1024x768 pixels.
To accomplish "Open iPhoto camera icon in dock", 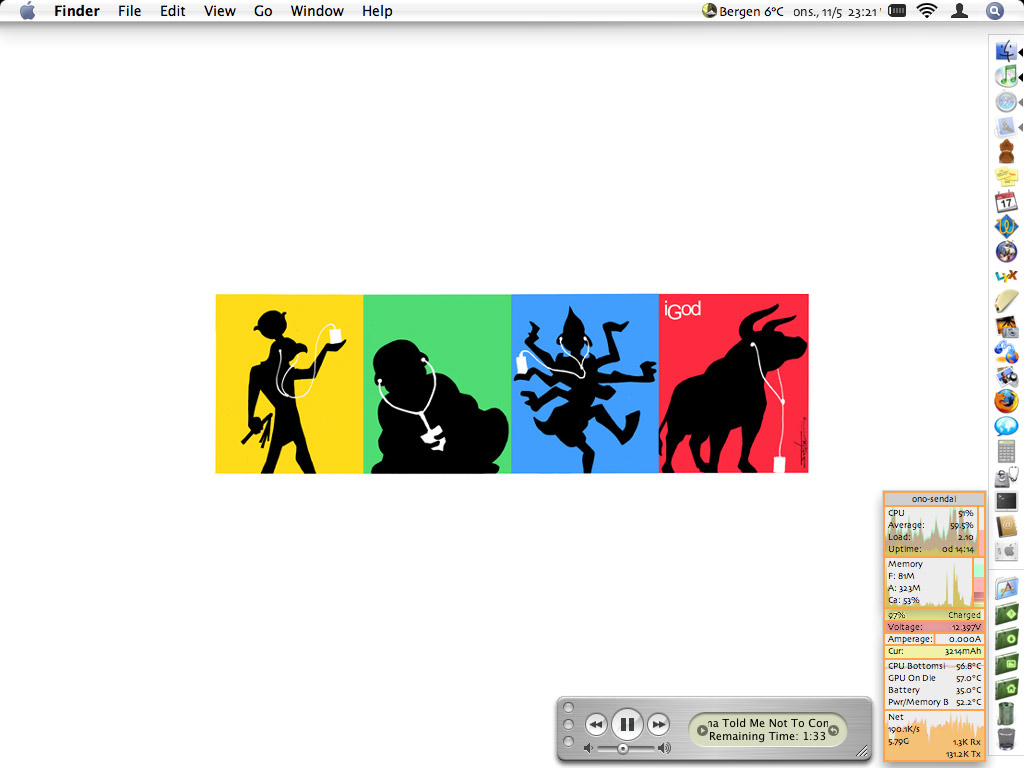I will pos(1006,327).
